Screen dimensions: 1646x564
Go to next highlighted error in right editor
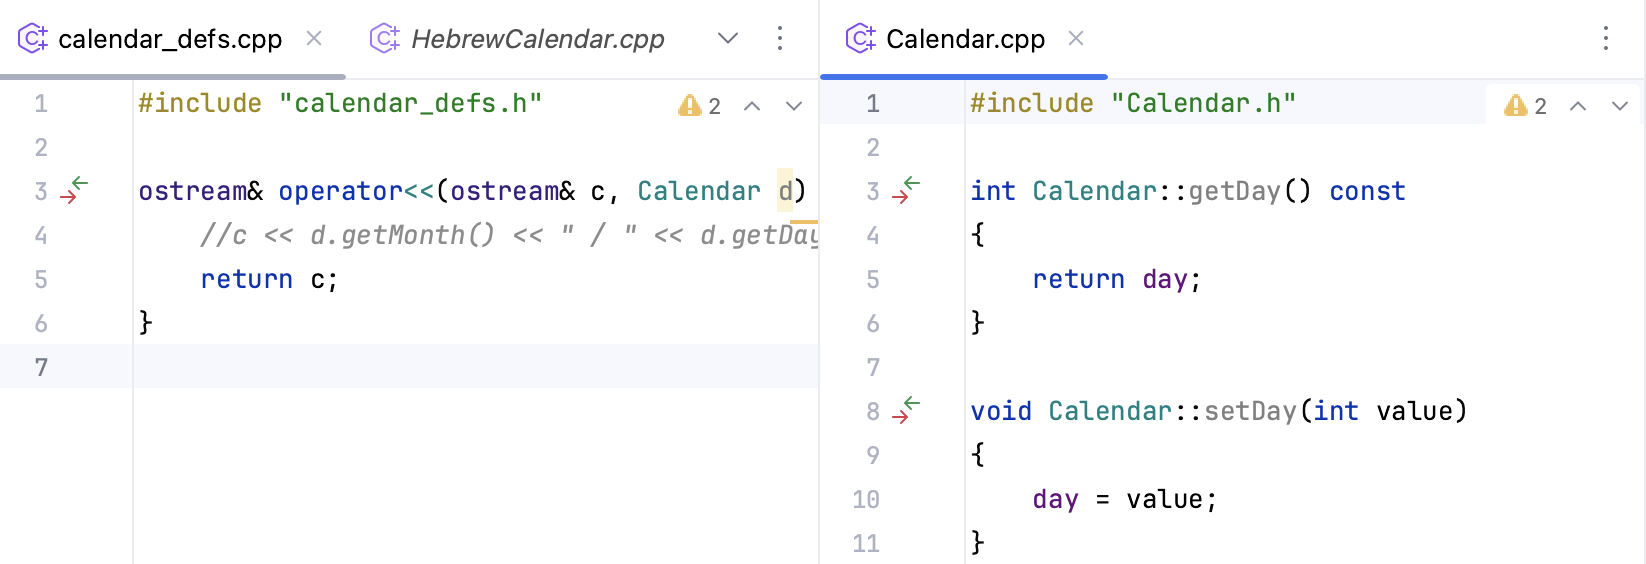(1620, 106)
